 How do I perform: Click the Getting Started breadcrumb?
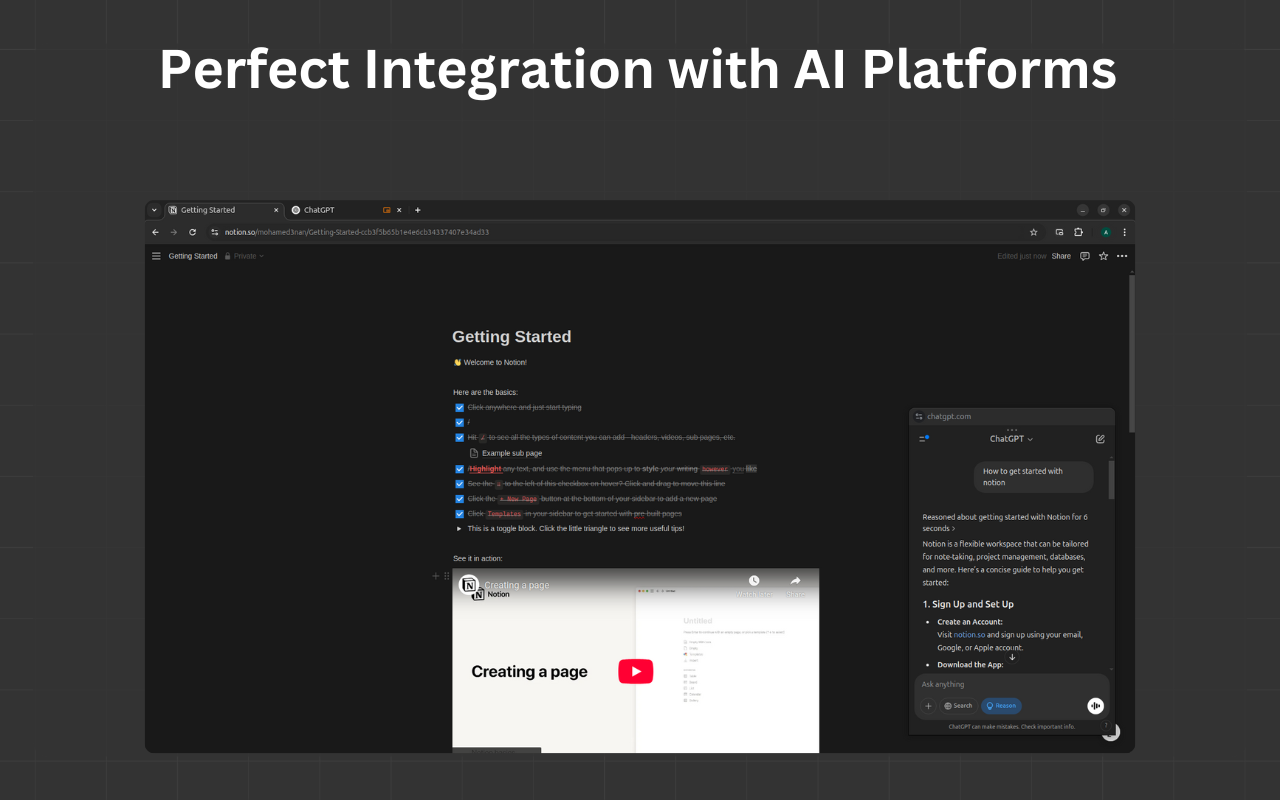point(193,256)
